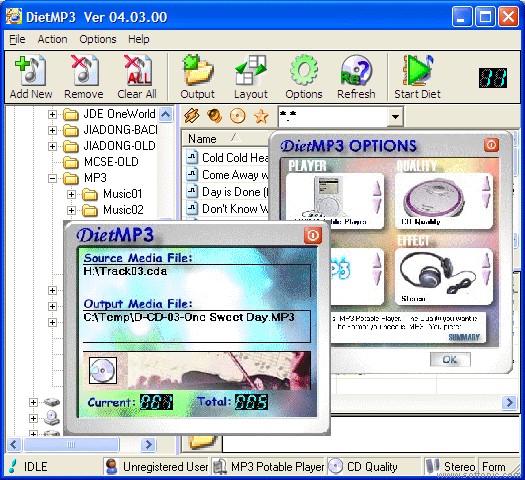The height and width of the screenshot is (480, 525).
Task: Open the Options gear toolbar icon
Action: (x=304, y=70)
